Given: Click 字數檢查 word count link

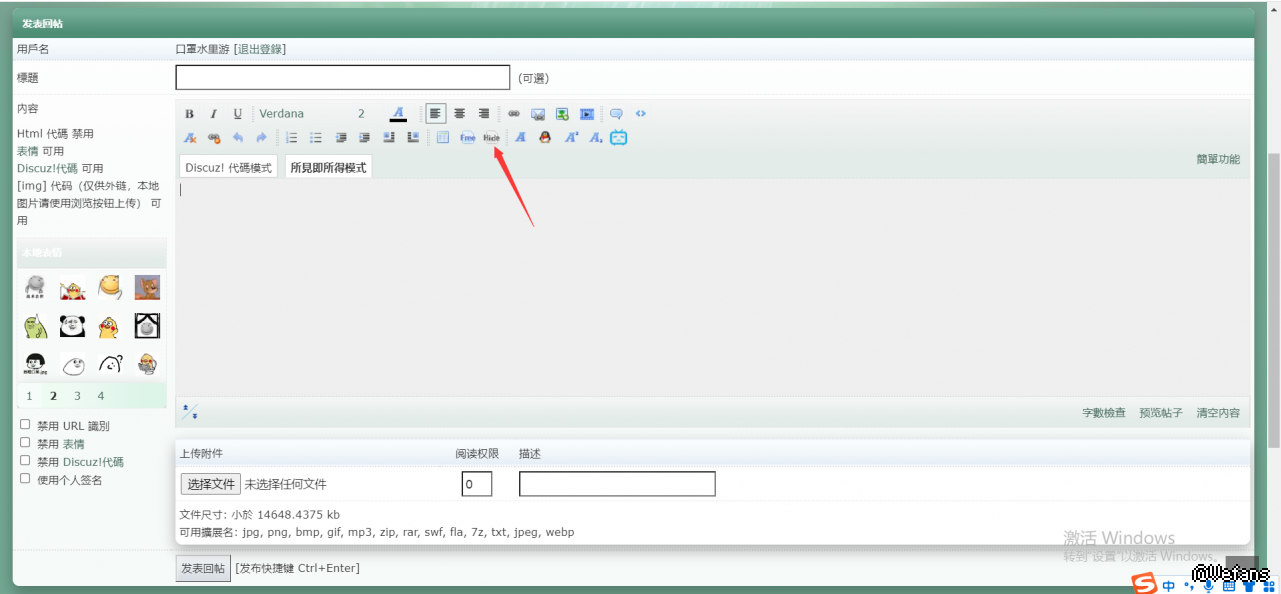Looking at the screenshot, I should 1104,413.
